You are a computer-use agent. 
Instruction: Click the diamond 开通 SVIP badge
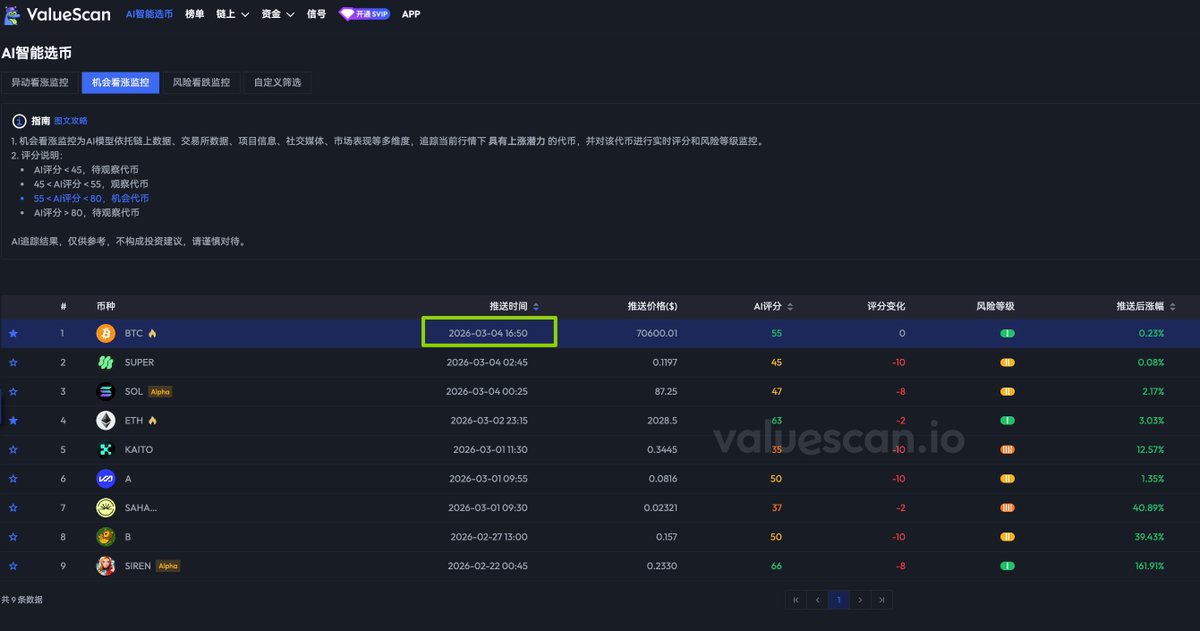click(x=364, y=14)
